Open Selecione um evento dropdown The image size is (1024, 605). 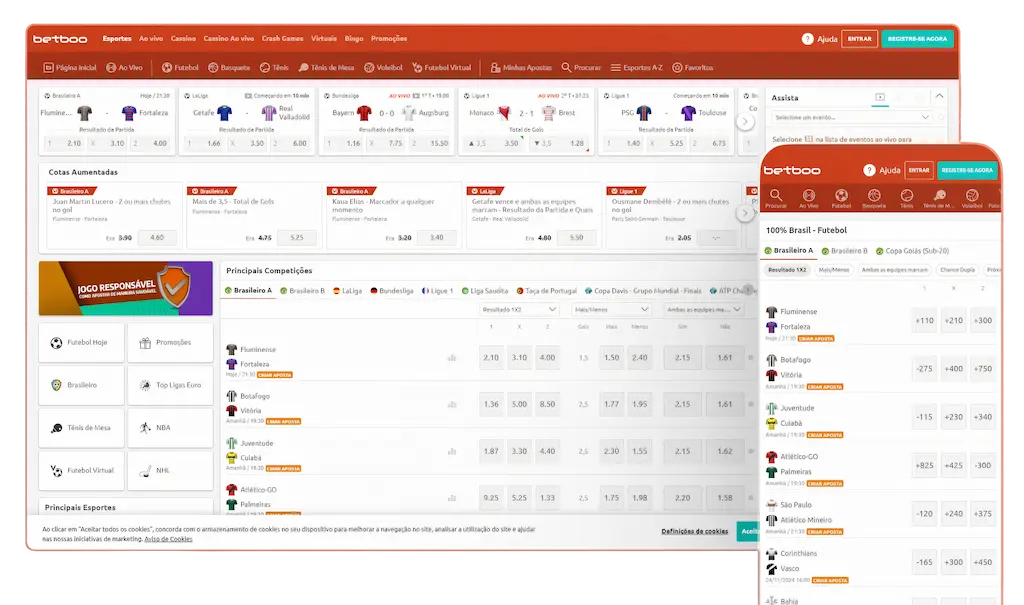(852, 118)
